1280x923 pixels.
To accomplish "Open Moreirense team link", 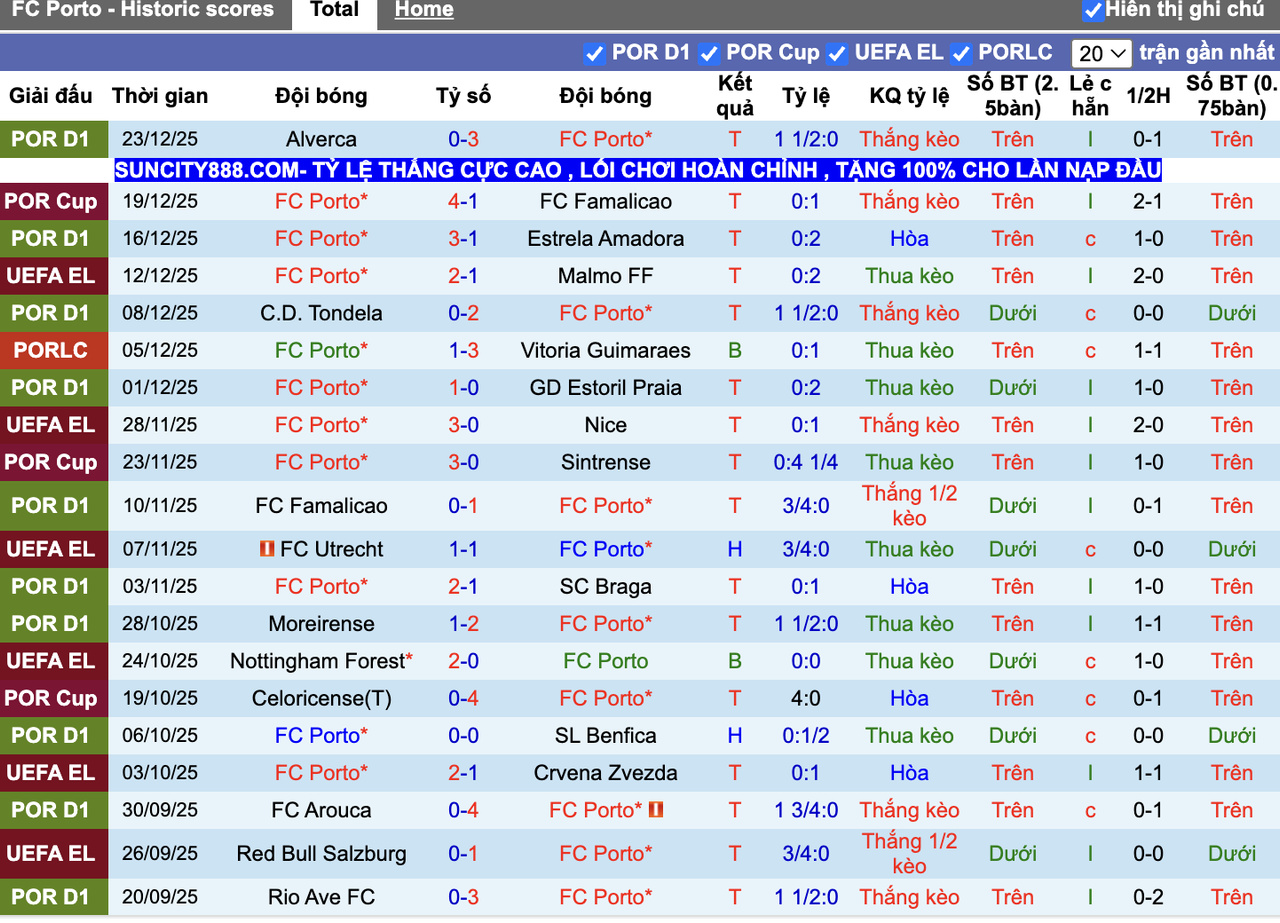I will point(321,624).
